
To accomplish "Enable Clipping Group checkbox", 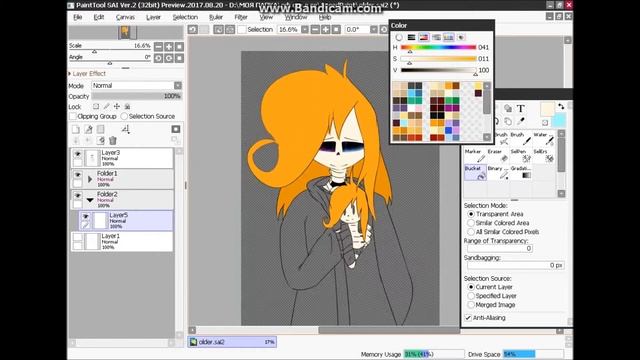I will 73,116.
